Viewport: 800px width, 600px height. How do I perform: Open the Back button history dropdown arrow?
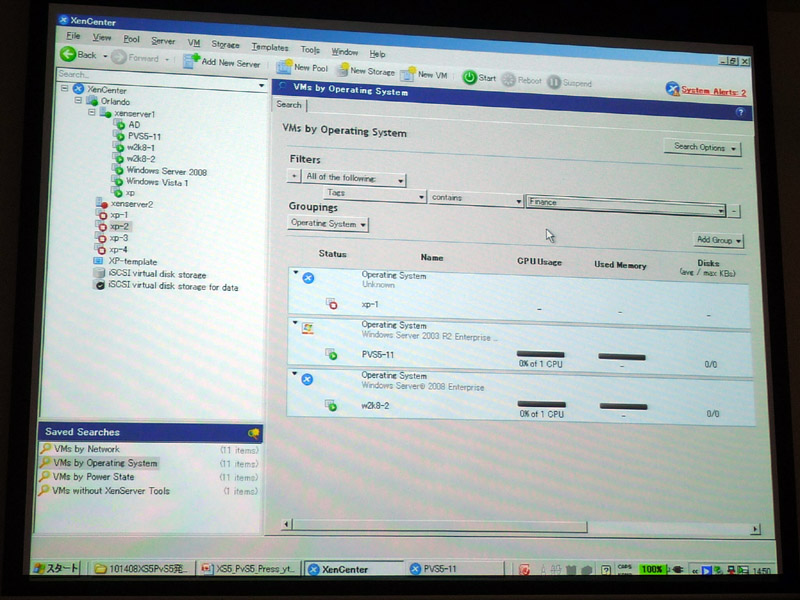(105, 56)
